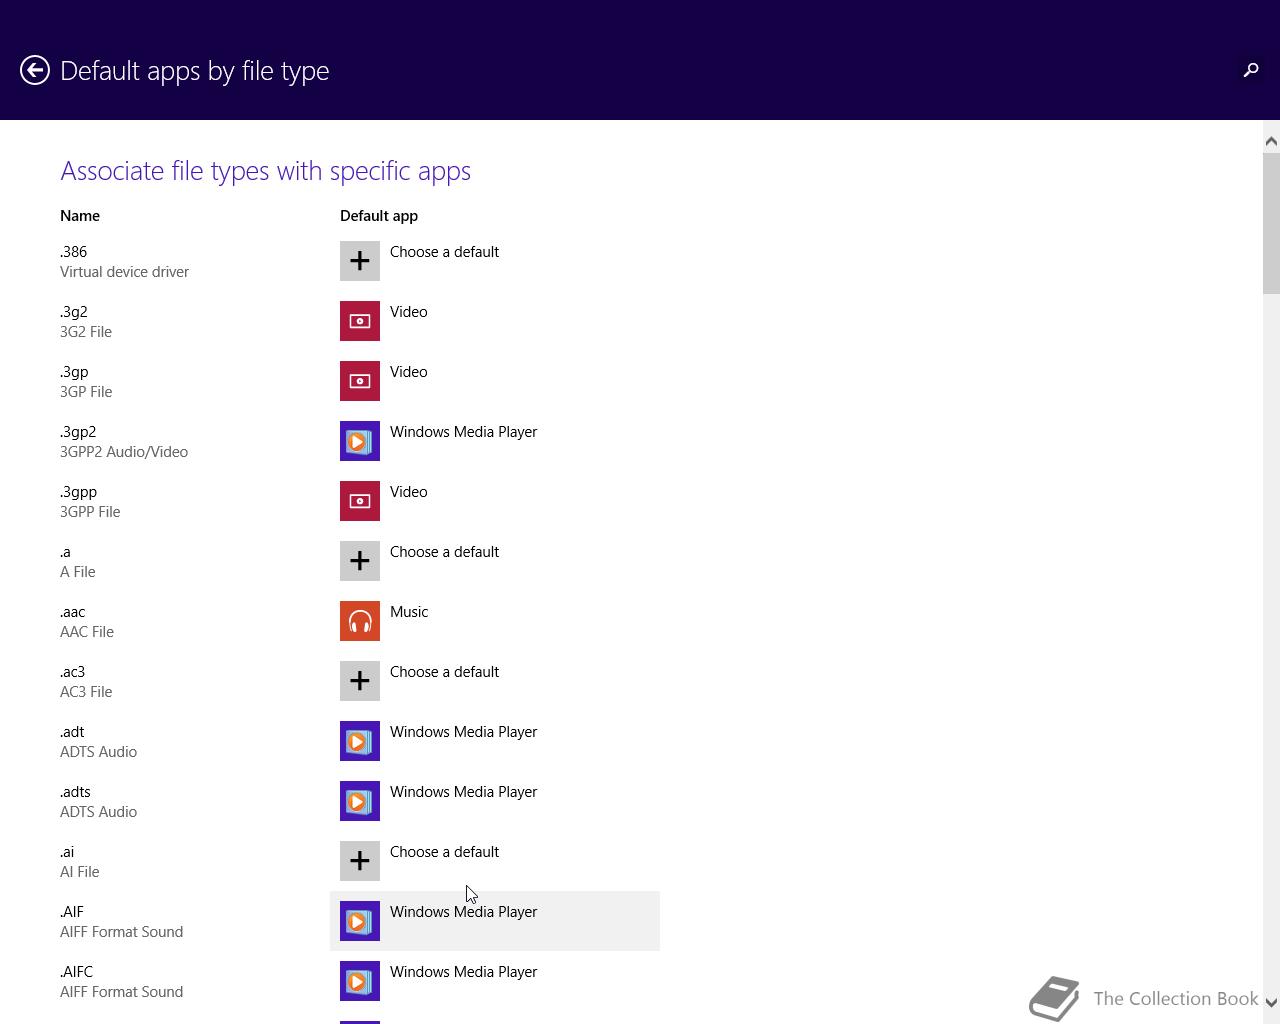Change Windows Media Player label for .adt
Screen dimensions: 1280x1024
click(x=464, y=732)
